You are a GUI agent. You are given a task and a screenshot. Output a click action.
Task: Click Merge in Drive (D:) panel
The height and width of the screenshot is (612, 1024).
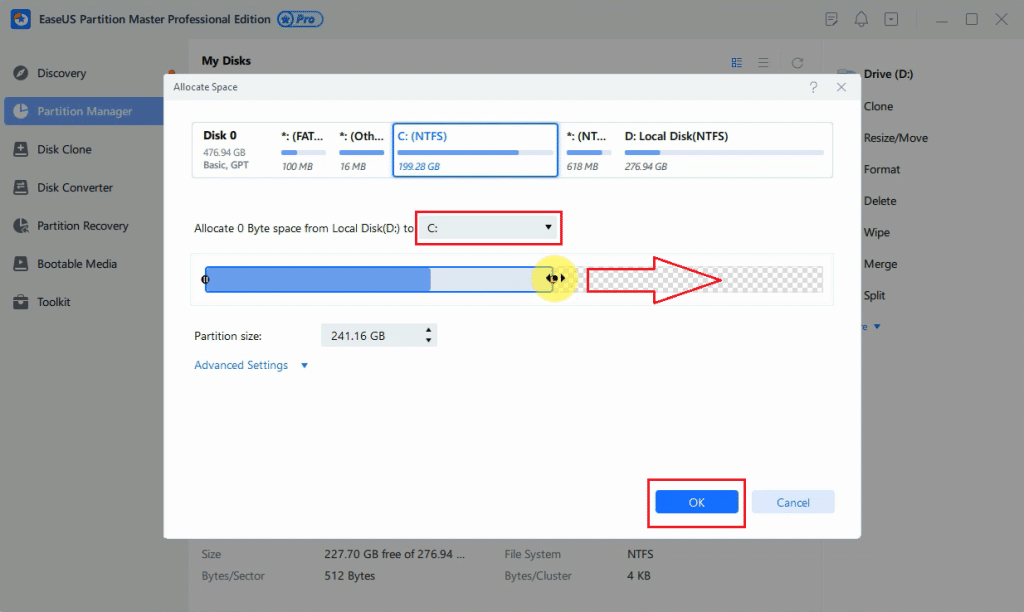[880, 264]
